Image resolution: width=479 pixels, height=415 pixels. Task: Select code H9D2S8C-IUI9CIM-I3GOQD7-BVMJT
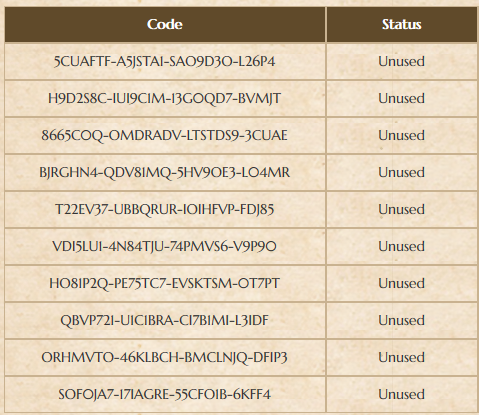pyautogui.click(x=165, y=99)
